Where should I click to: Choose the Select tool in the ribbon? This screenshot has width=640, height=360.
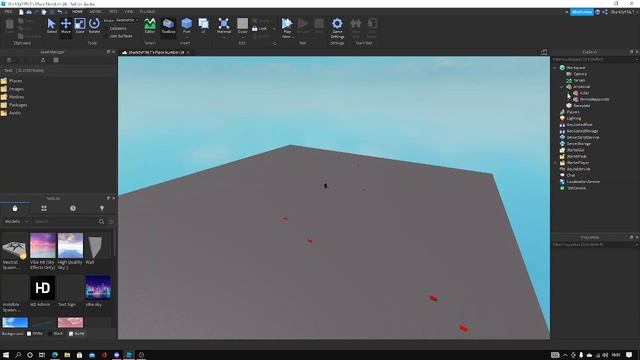tap(51, 26)
